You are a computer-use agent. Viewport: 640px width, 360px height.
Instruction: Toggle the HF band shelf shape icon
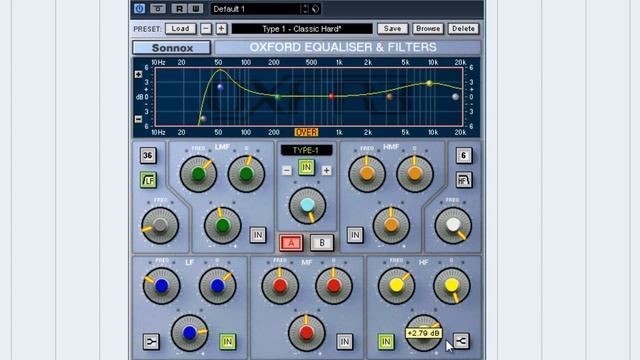coord(461,341)
